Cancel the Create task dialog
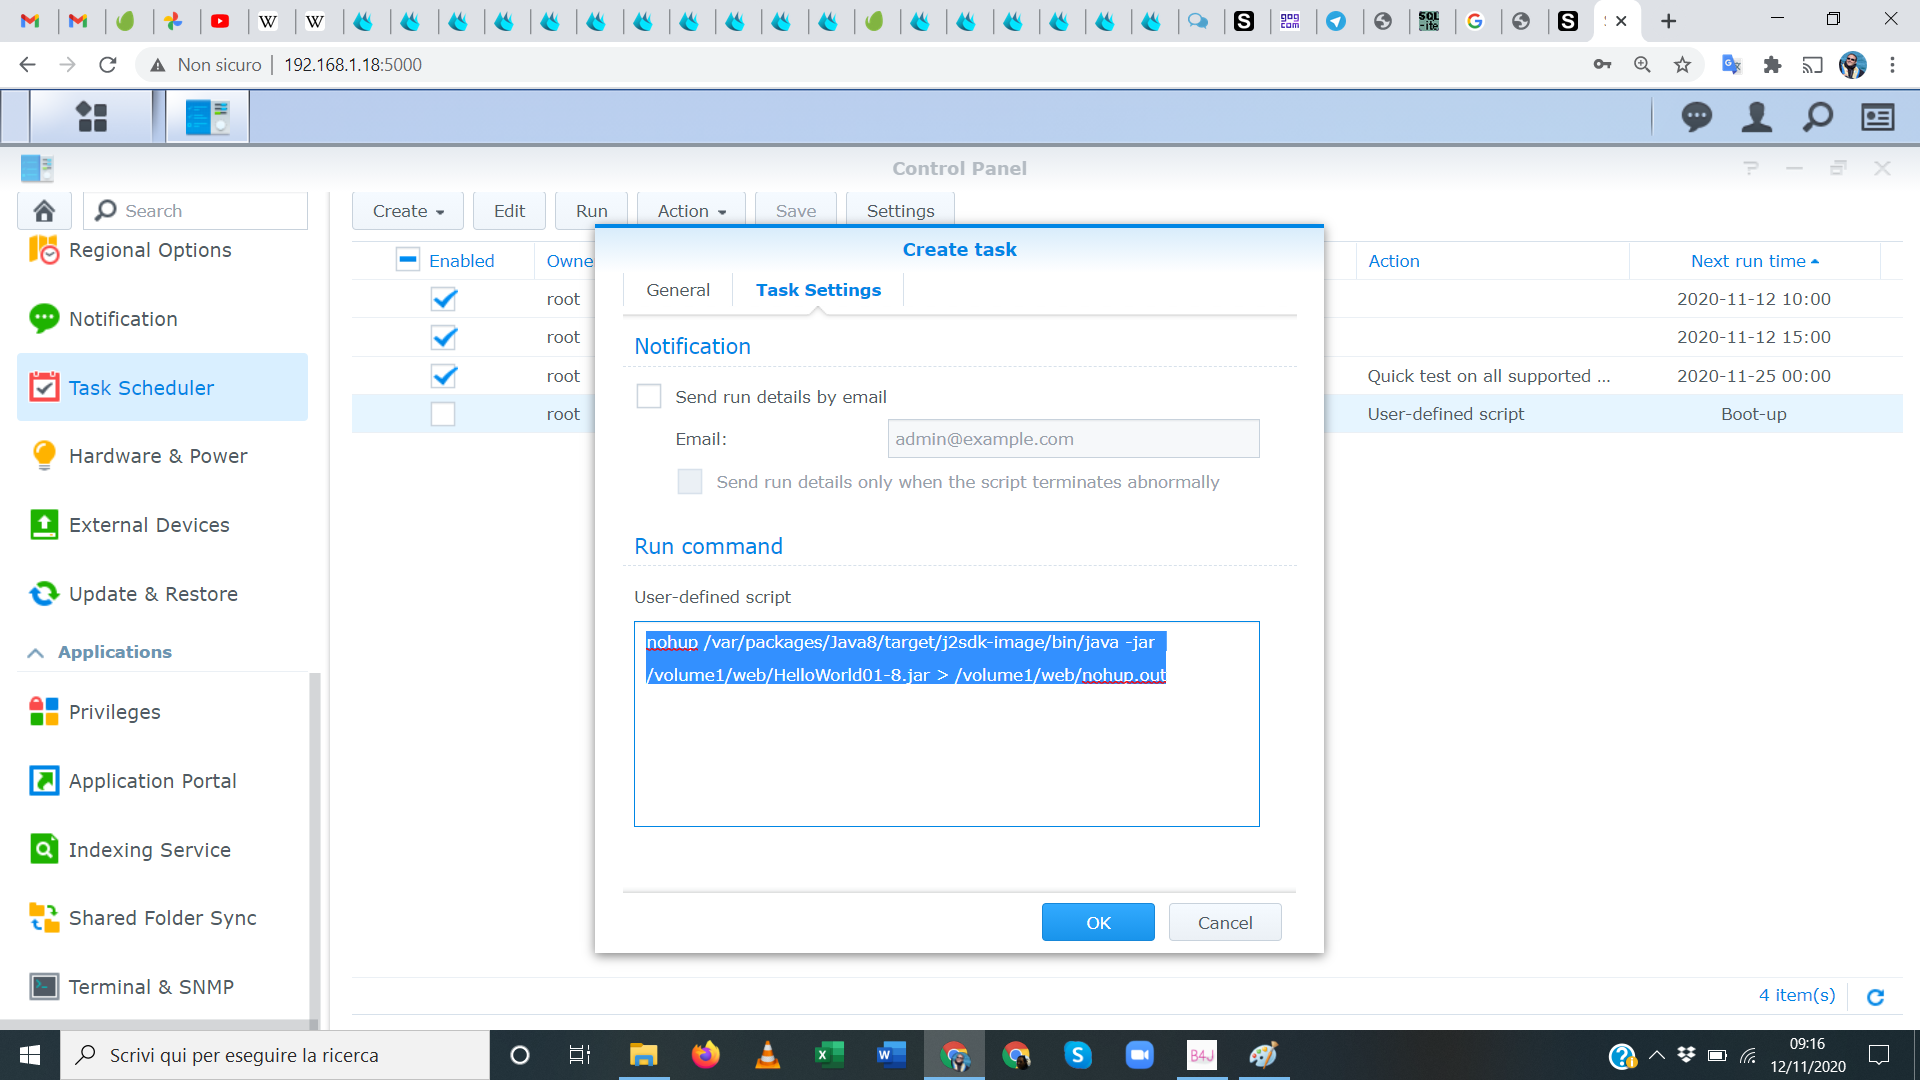 1224,922
